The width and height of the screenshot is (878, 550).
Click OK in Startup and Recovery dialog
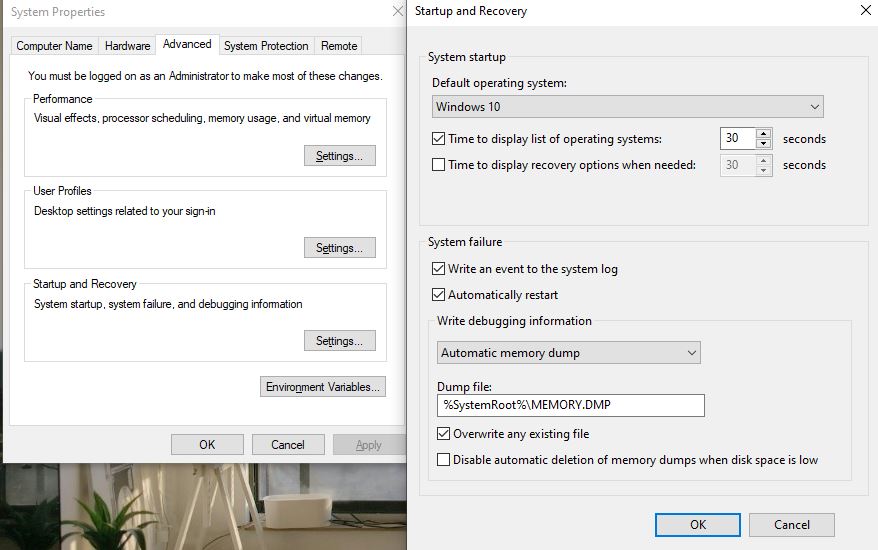[698, 525]
